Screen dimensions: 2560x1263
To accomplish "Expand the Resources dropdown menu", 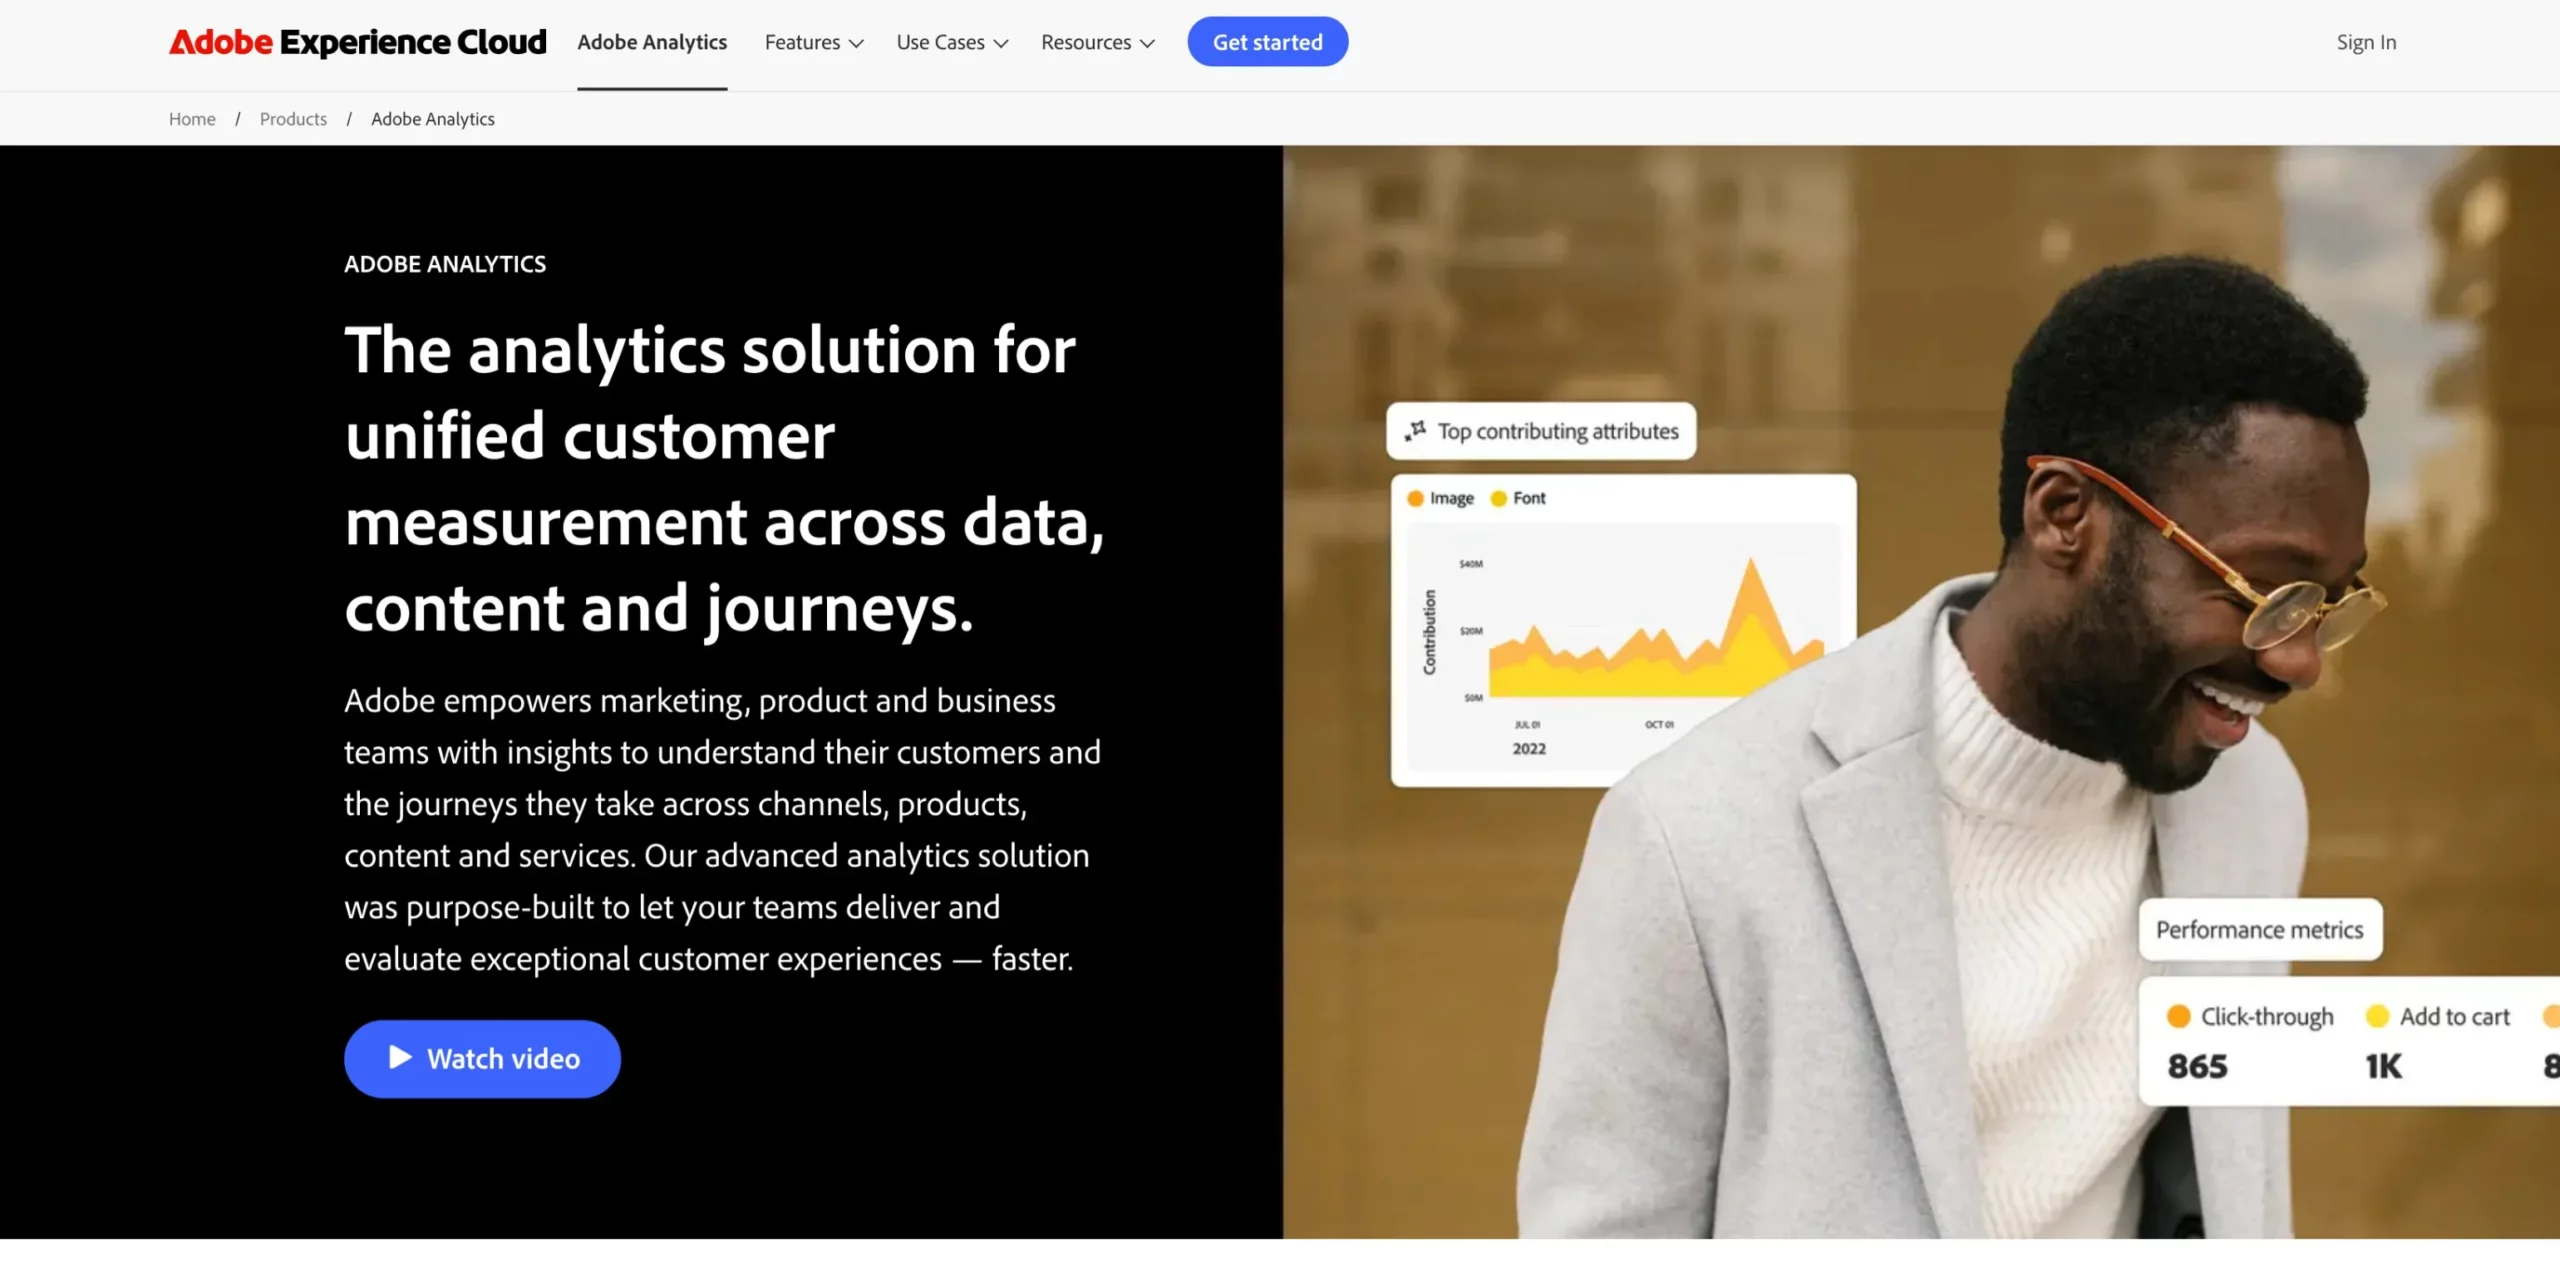I will [1097, 41].
